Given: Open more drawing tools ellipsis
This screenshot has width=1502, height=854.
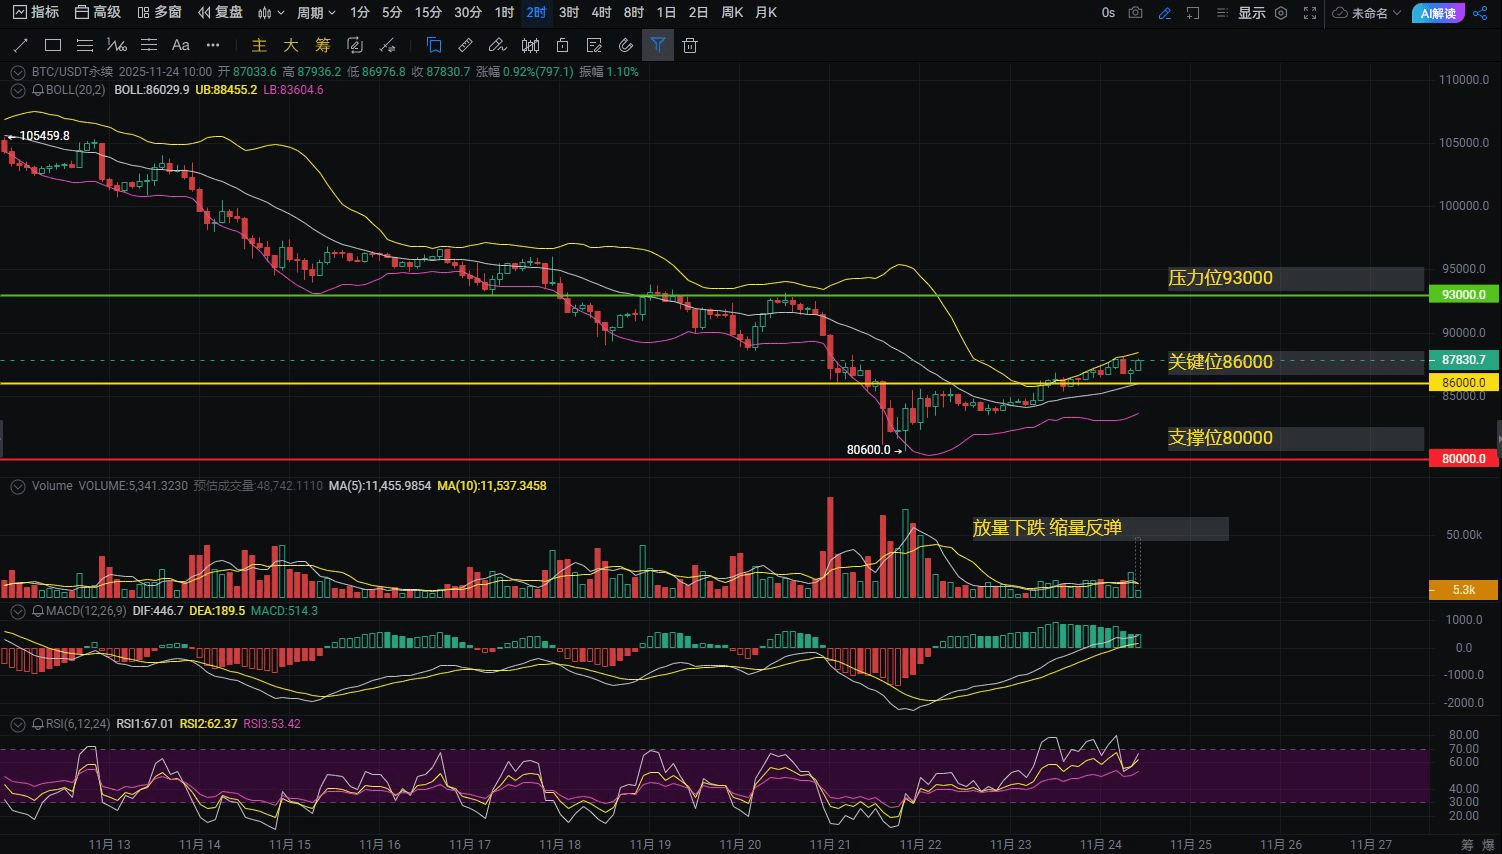Looking at the screenshot, I should [213, 45].
